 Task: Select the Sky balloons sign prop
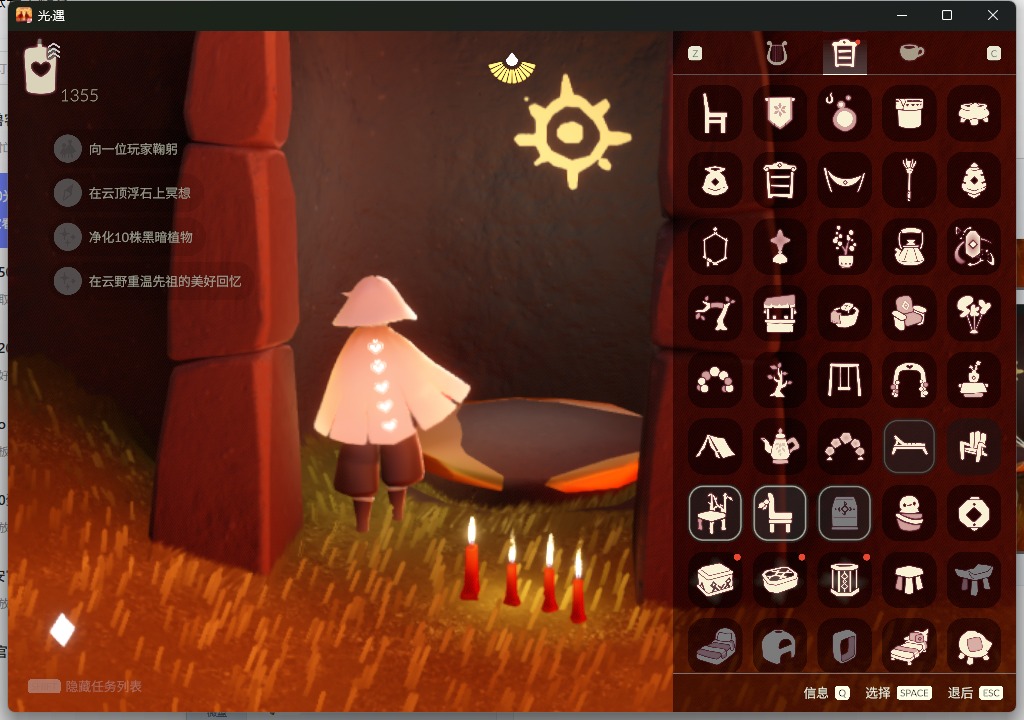(x=973, y=313)
